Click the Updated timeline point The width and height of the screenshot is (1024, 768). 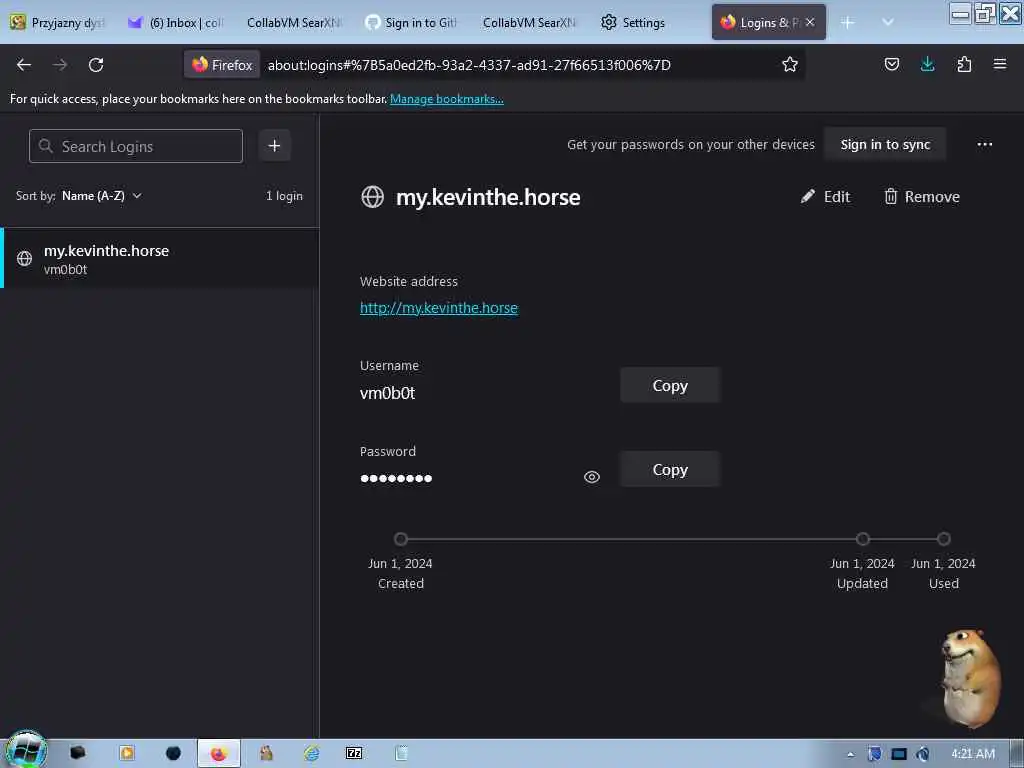(863, 539)
